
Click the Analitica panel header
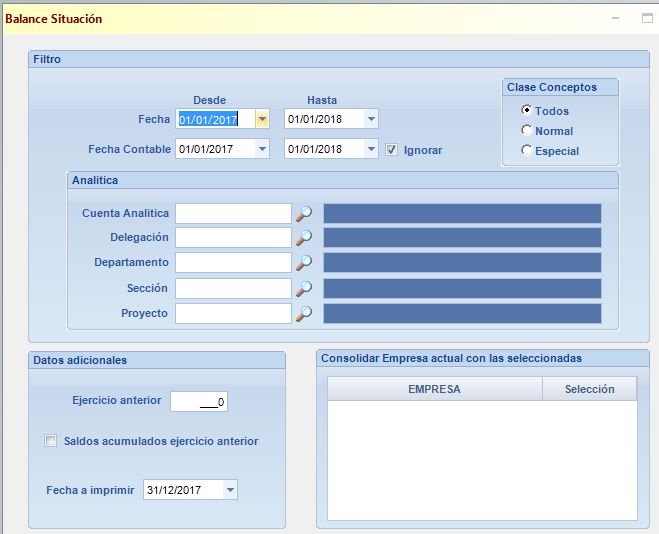[343, 180]
